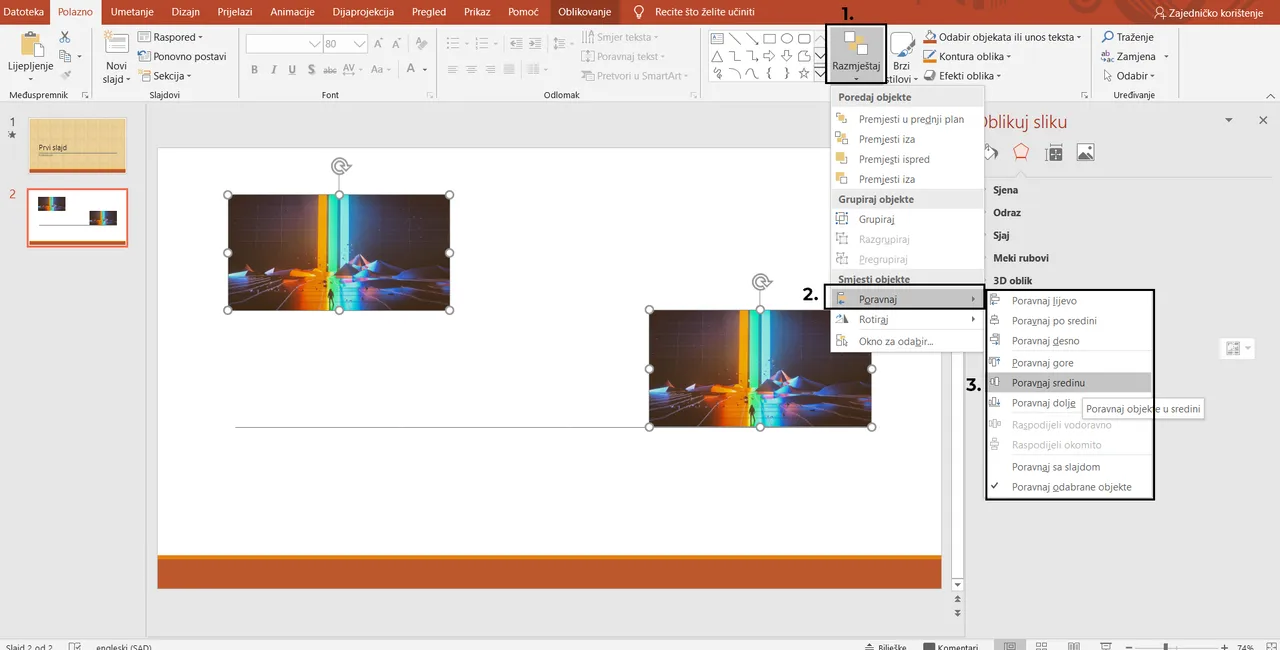Open the Raspored layout dropdown
The width and height of the screenshot is (1280, 650).
pyautogui.click(x=171, y=37)
